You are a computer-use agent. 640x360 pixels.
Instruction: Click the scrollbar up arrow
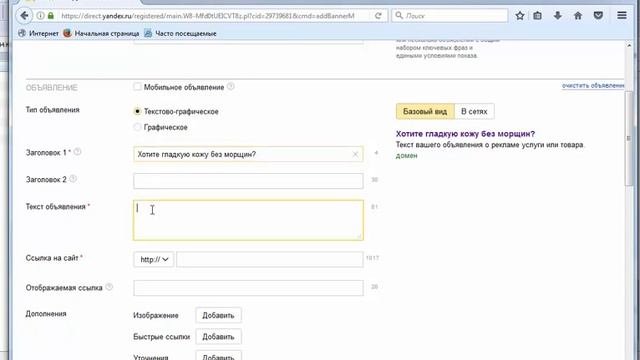[x=629, y=46]
